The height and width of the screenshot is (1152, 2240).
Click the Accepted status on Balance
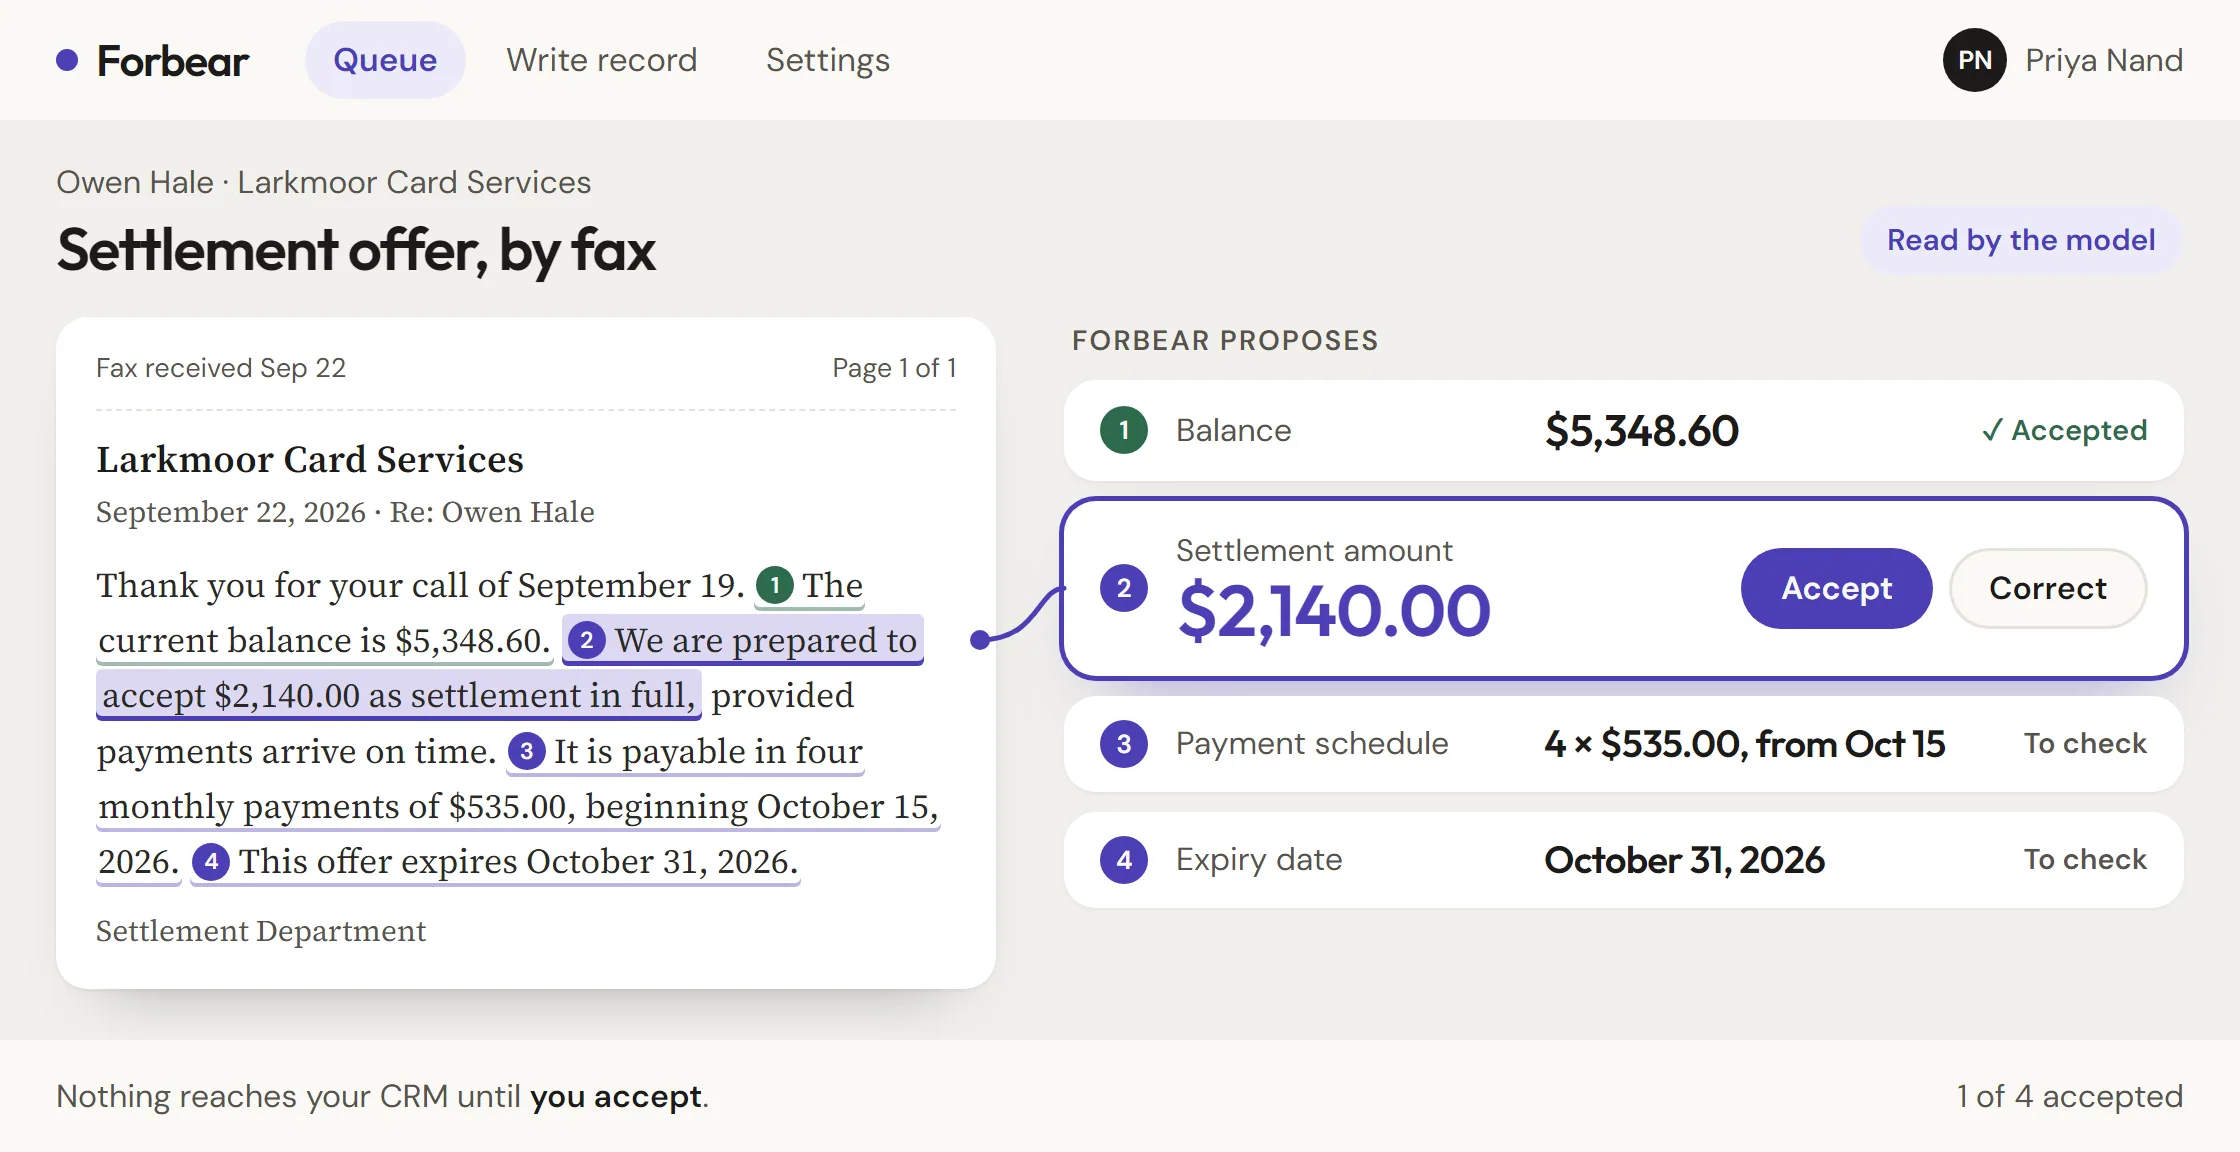pos(2064,430)
